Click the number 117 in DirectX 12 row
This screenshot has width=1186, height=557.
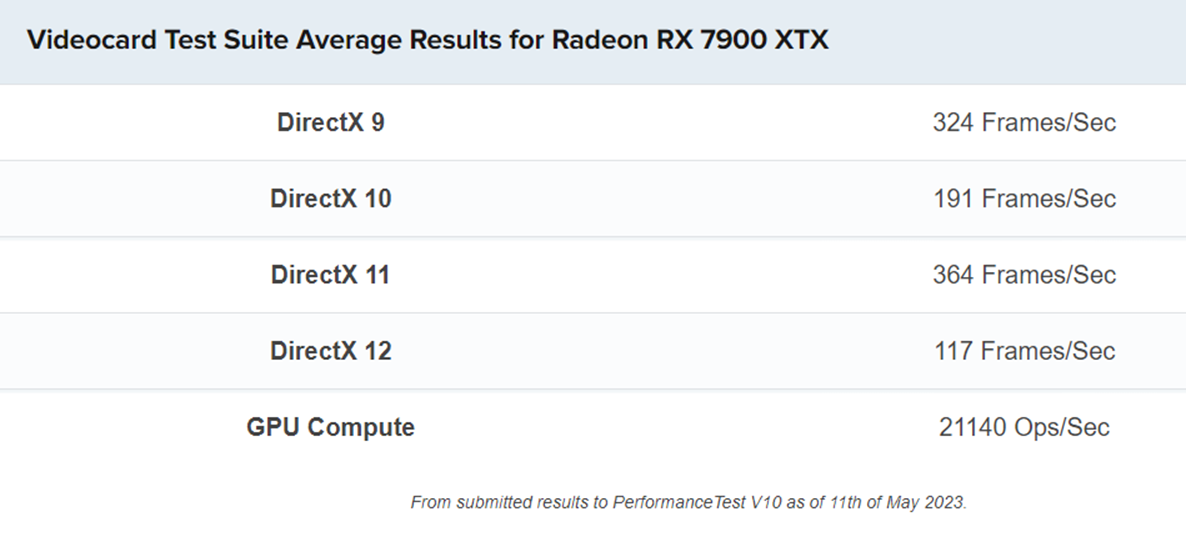[953, 350]
